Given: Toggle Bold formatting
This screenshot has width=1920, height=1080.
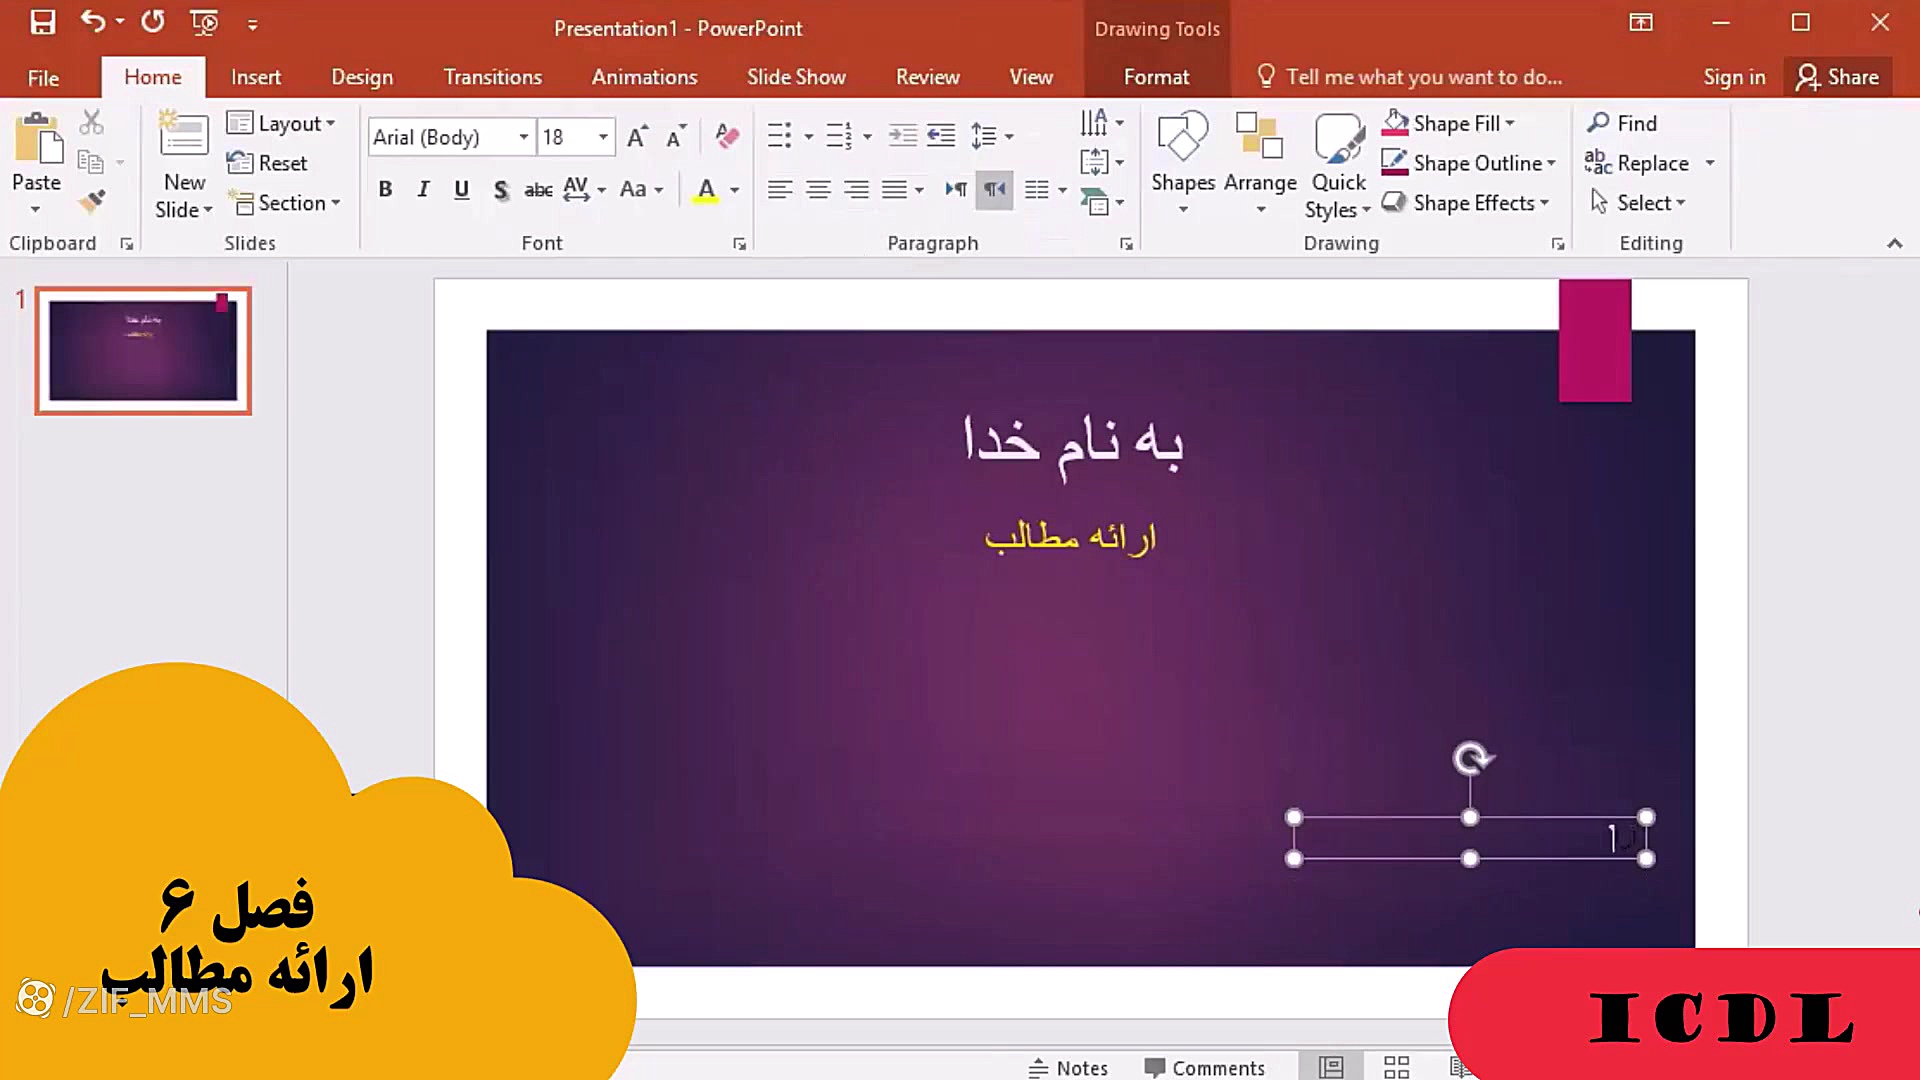Looking at the screenshot, I should click(385, 189).
